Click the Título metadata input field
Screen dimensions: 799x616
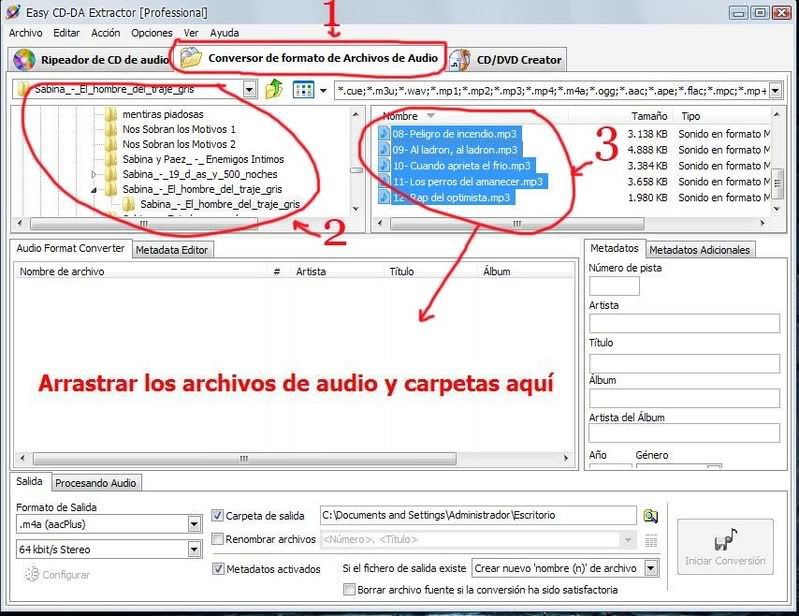click(684, 364)
